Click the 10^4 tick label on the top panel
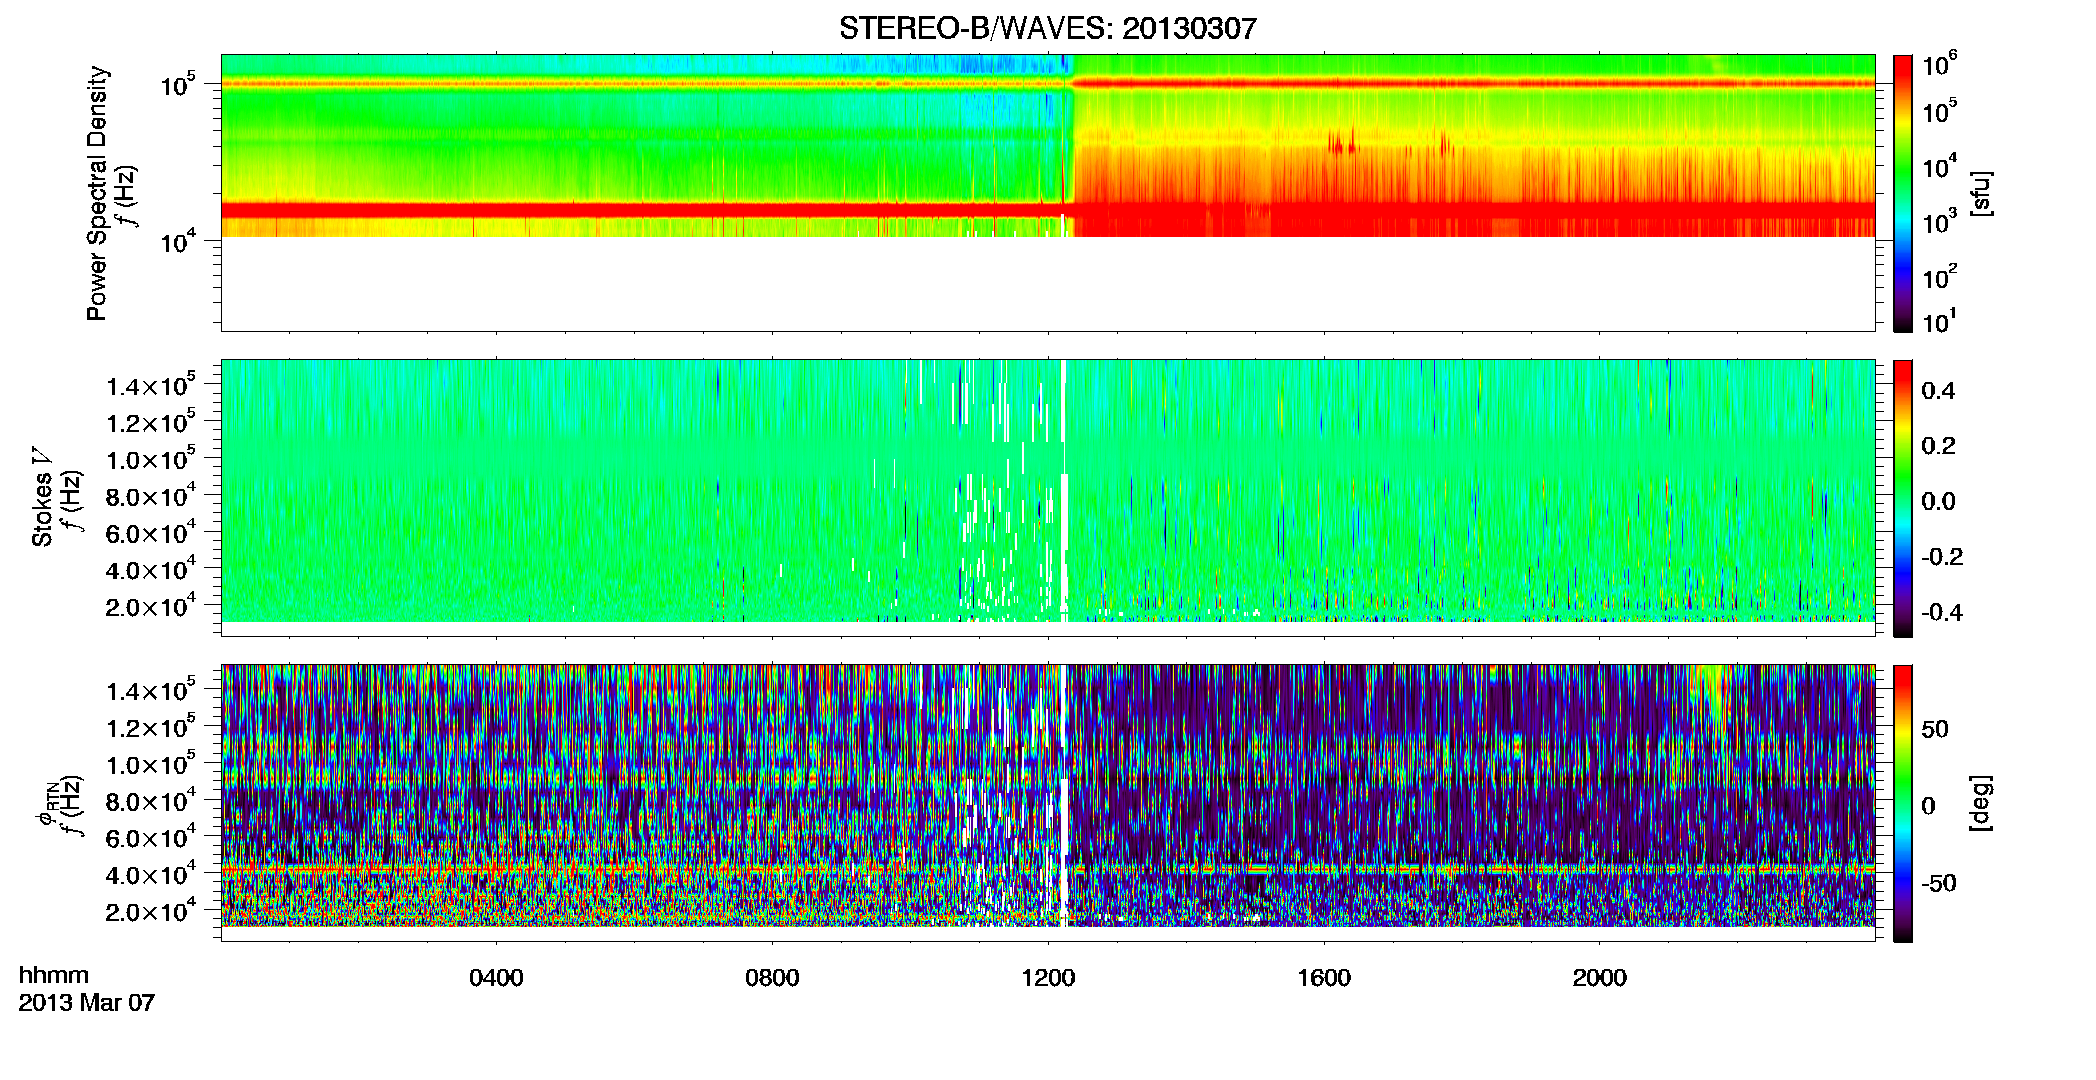The height and width of the screenshot is (1080, 2096). [178, 240]
